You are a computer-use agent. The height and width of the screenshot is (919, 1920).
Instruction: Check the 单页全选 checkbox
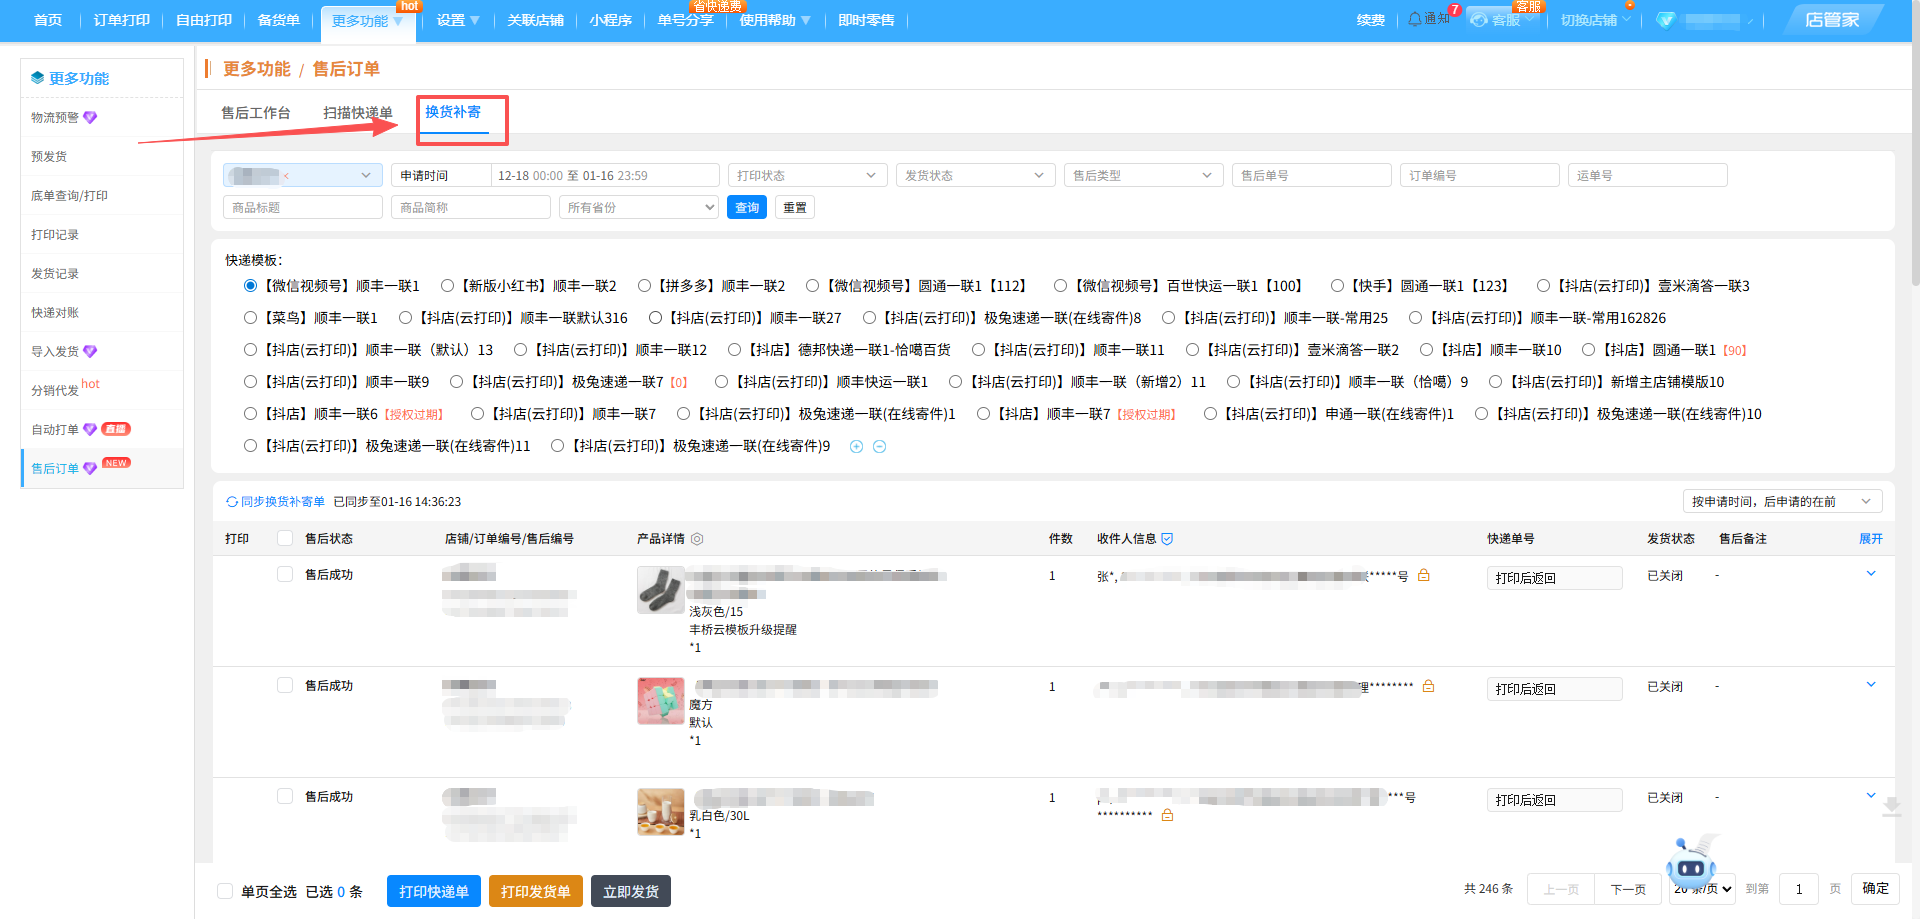(226, 891)
